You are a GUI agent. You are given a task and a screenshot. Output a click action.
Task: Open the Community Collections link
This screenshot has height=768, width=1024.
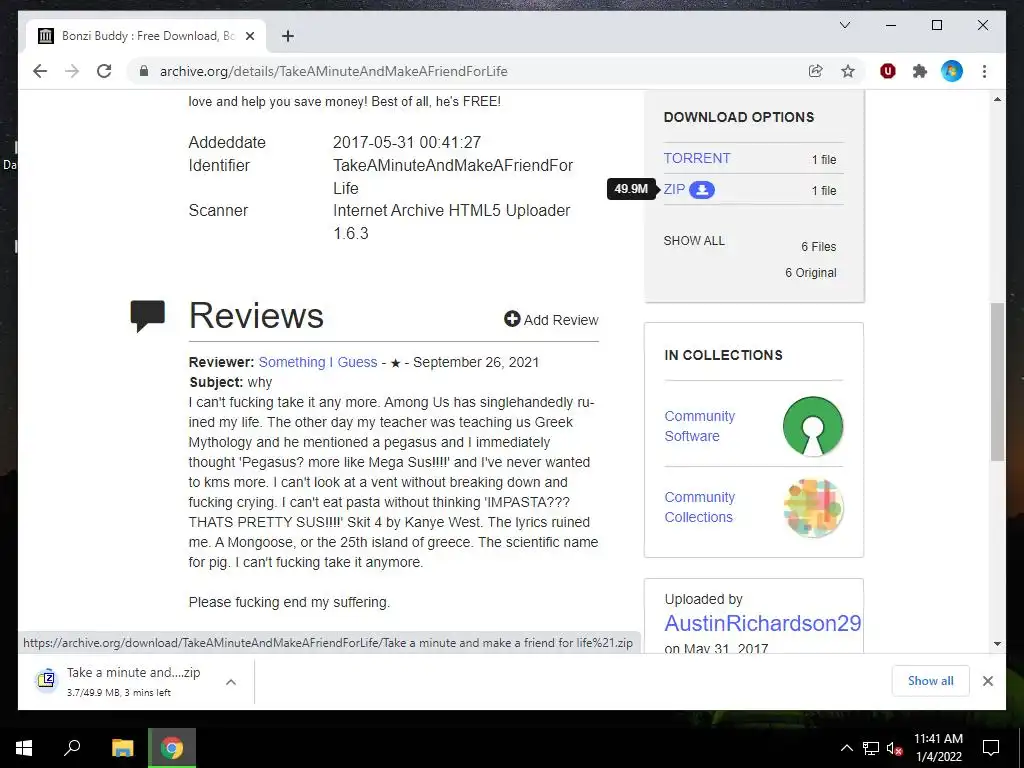tap(699, 507)
